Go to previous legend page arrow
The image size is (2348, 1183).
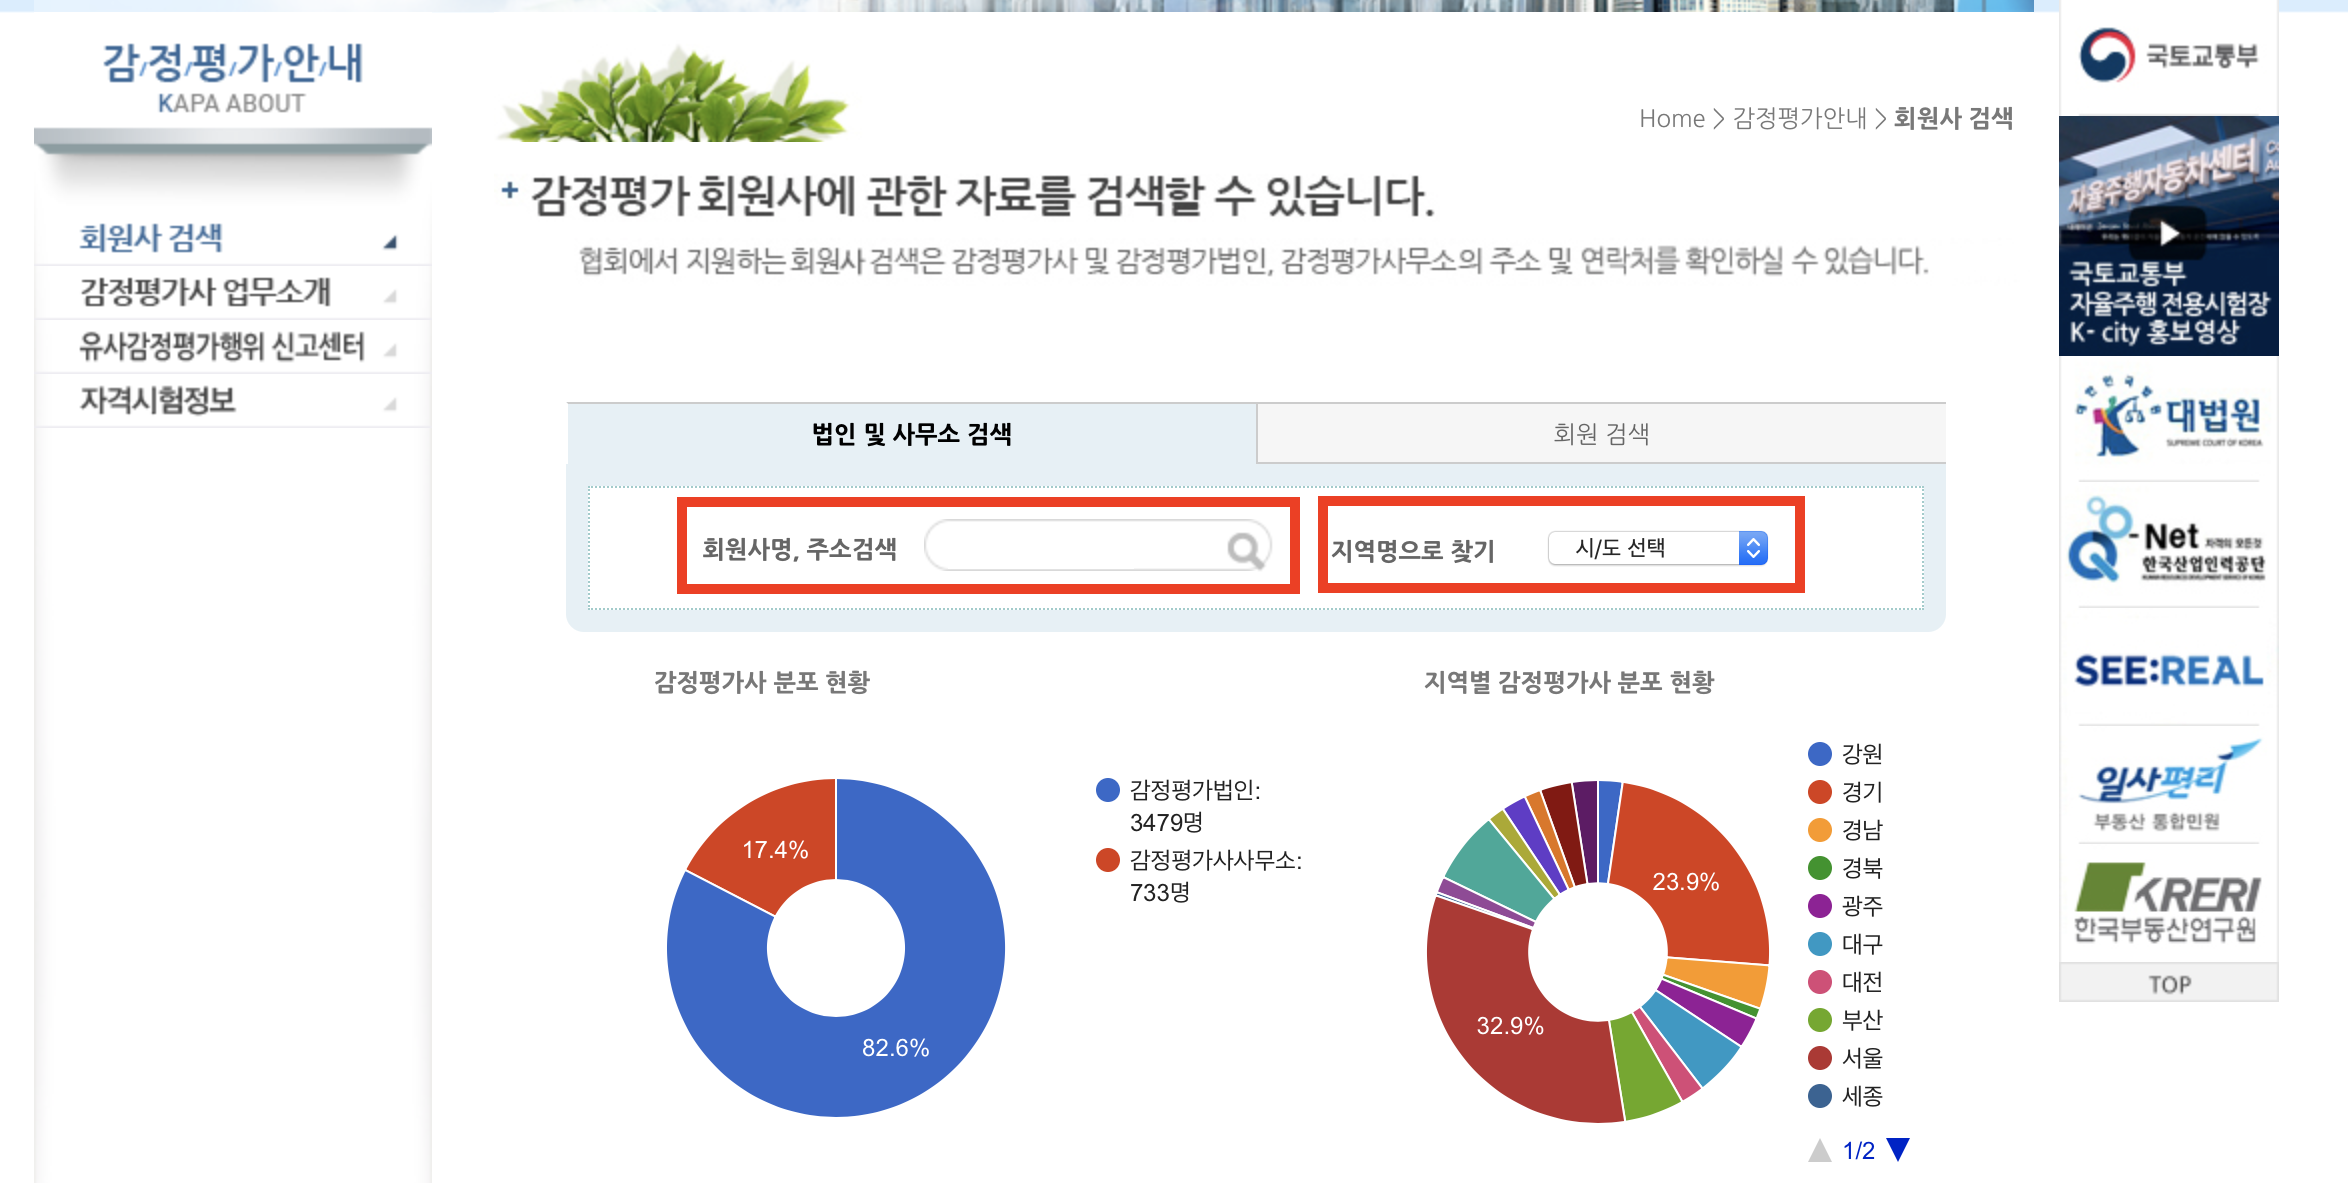tap(1820, 1151)
